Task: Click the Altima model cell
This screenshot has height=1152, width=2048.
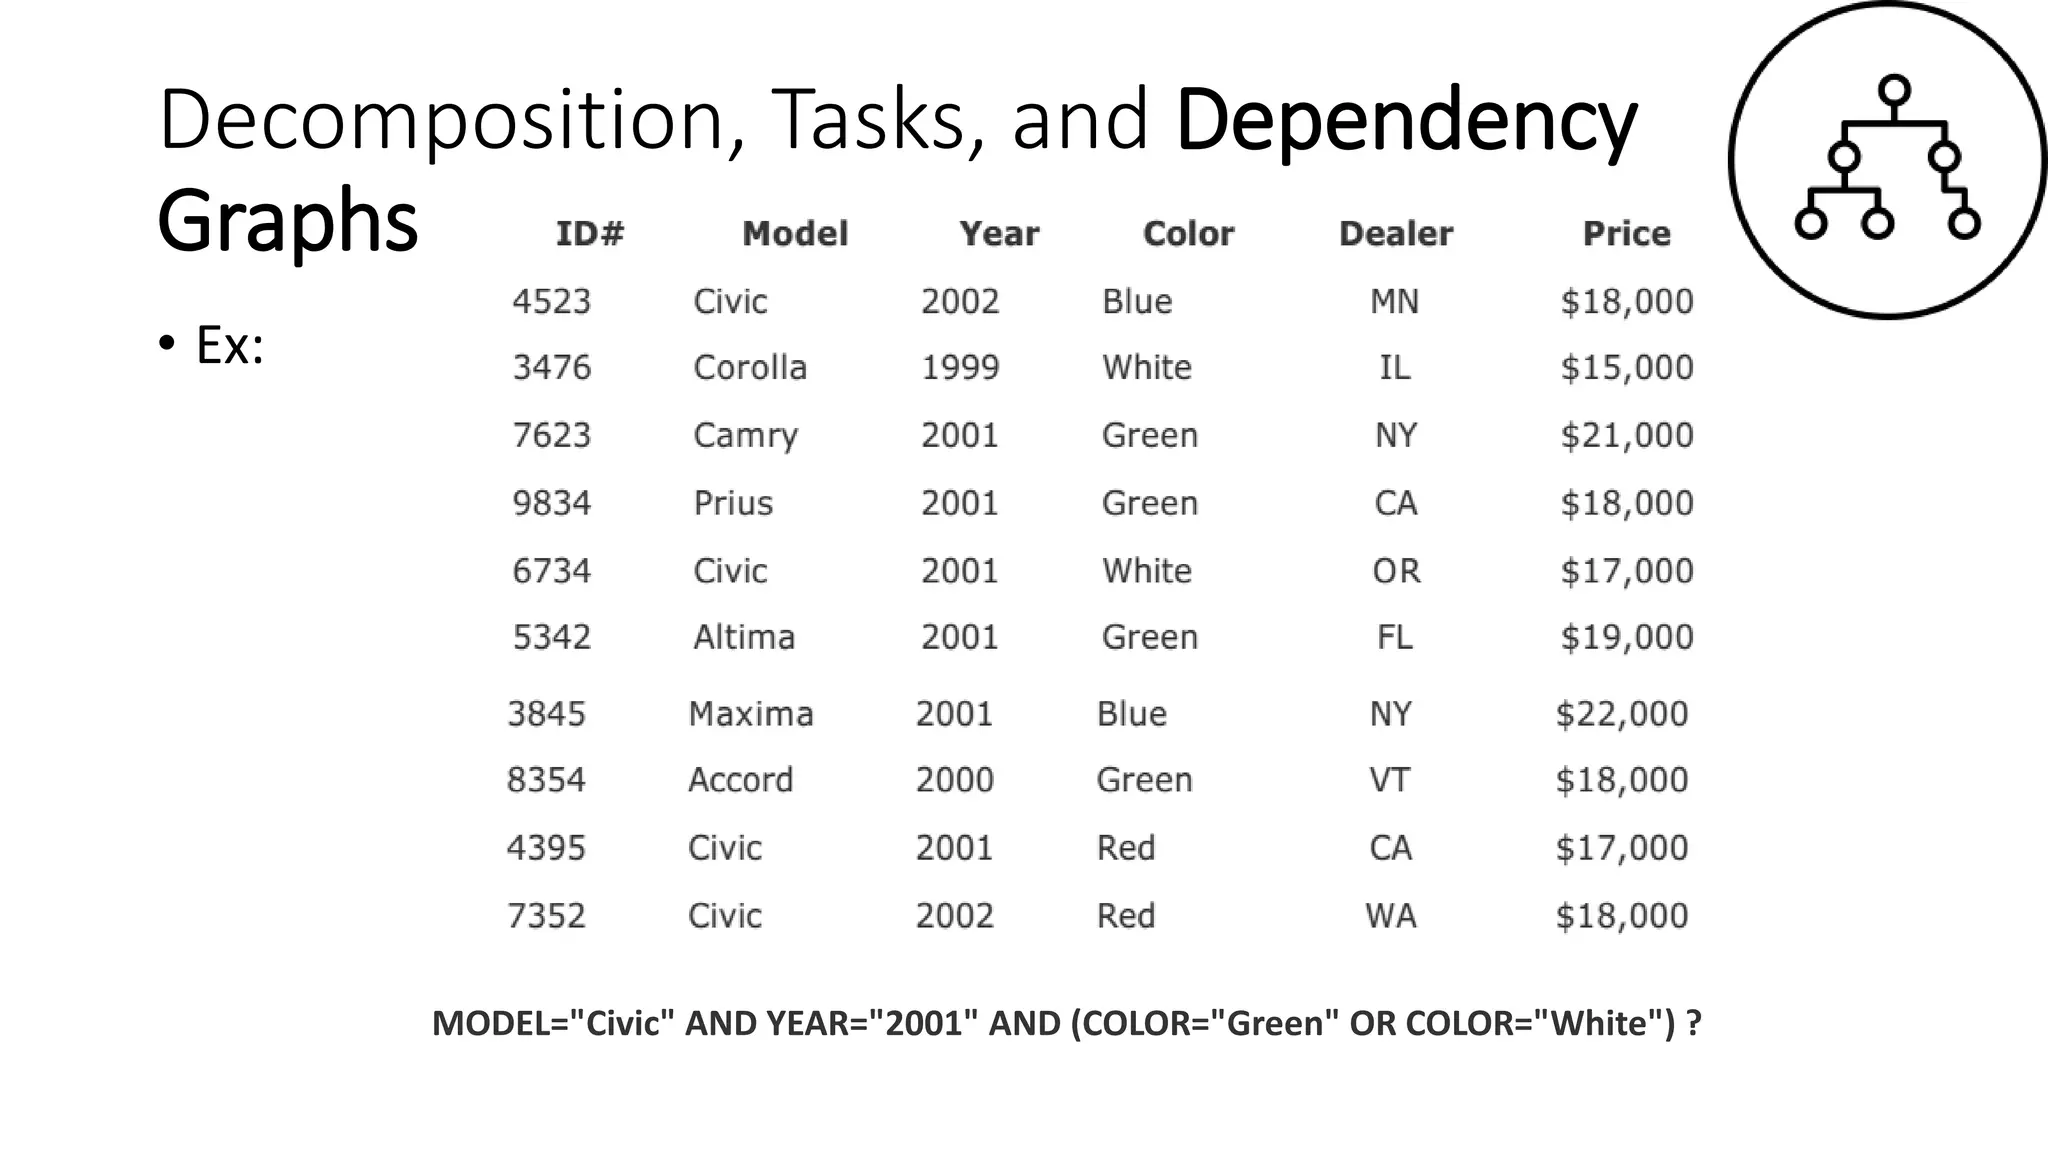Action: click(x=744, y=637)
